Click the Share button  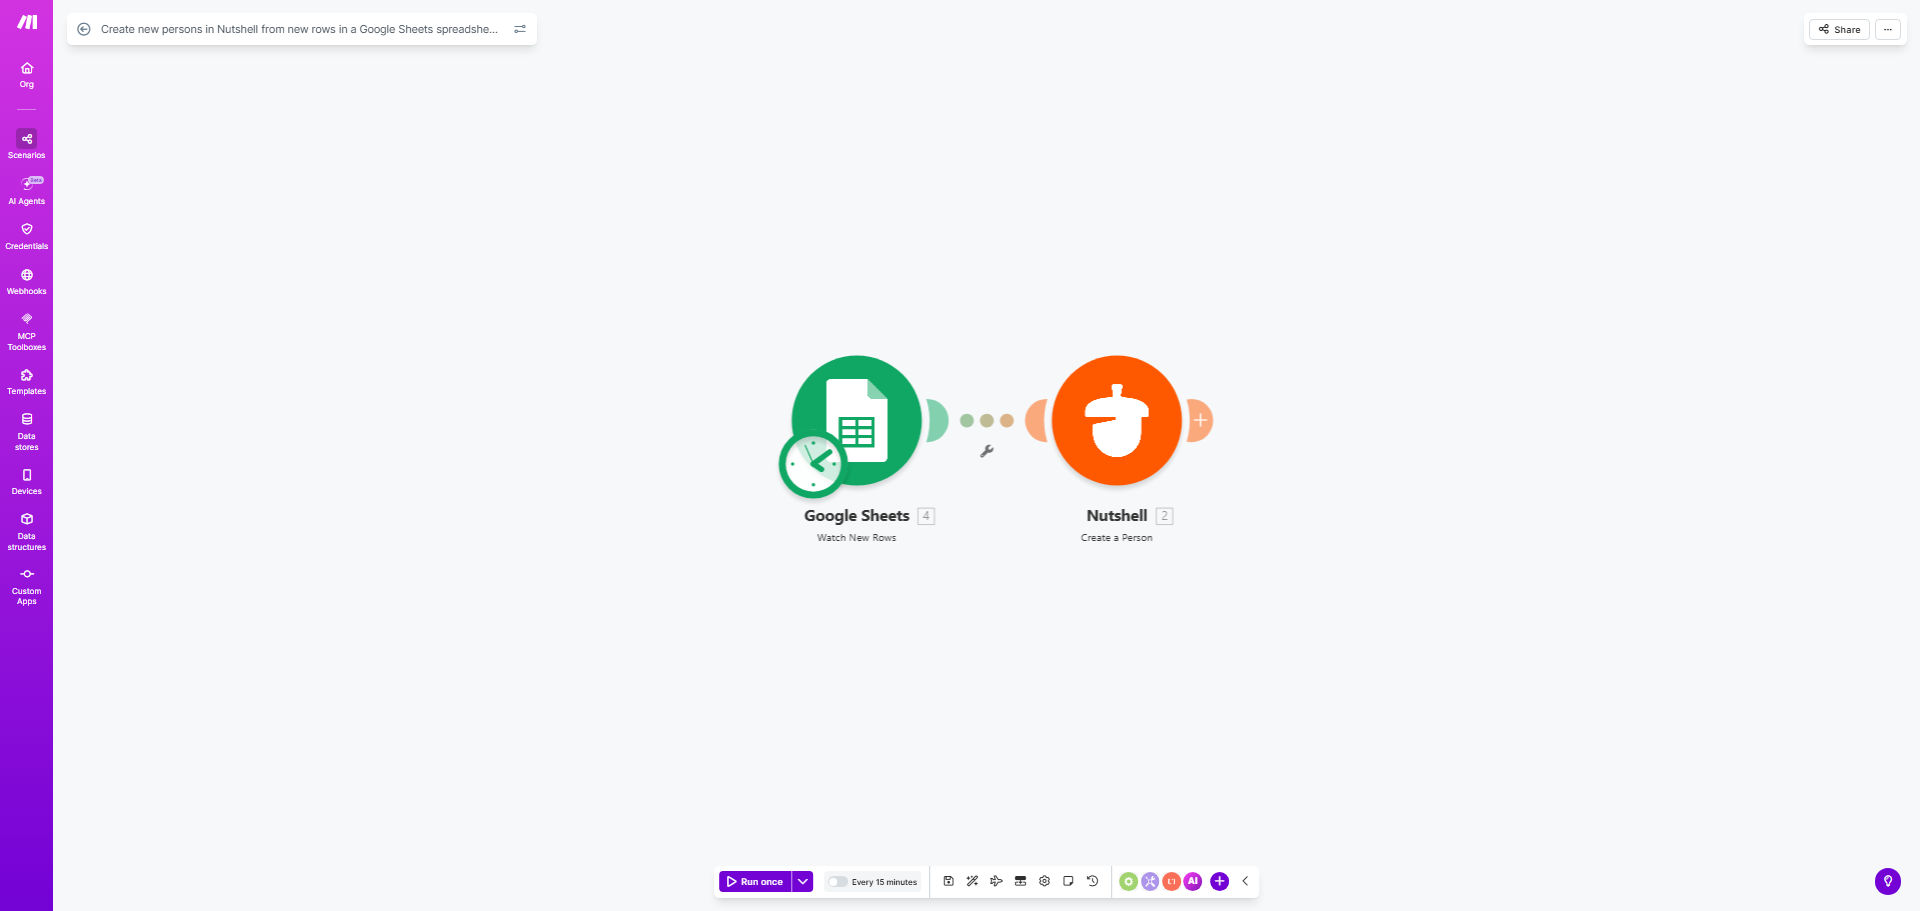[1840, 29]
